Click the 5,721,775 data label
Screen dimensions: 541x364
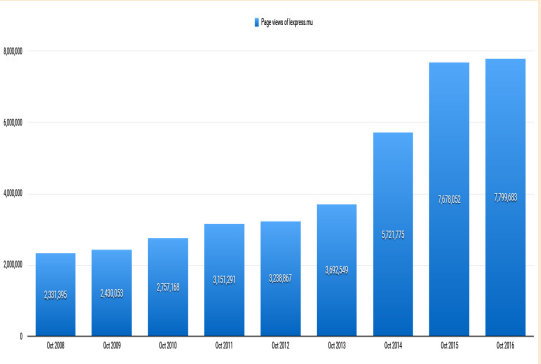(x=393, y=235)
